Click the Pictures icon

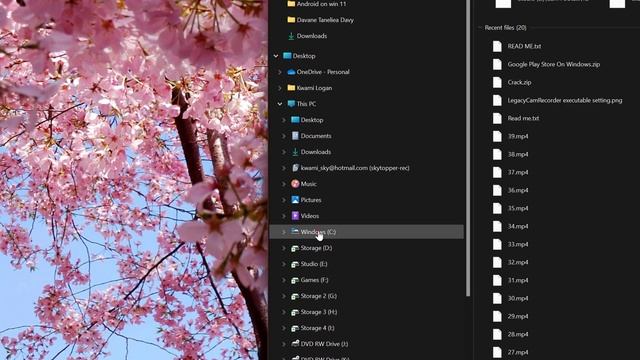tap(295, 200)
